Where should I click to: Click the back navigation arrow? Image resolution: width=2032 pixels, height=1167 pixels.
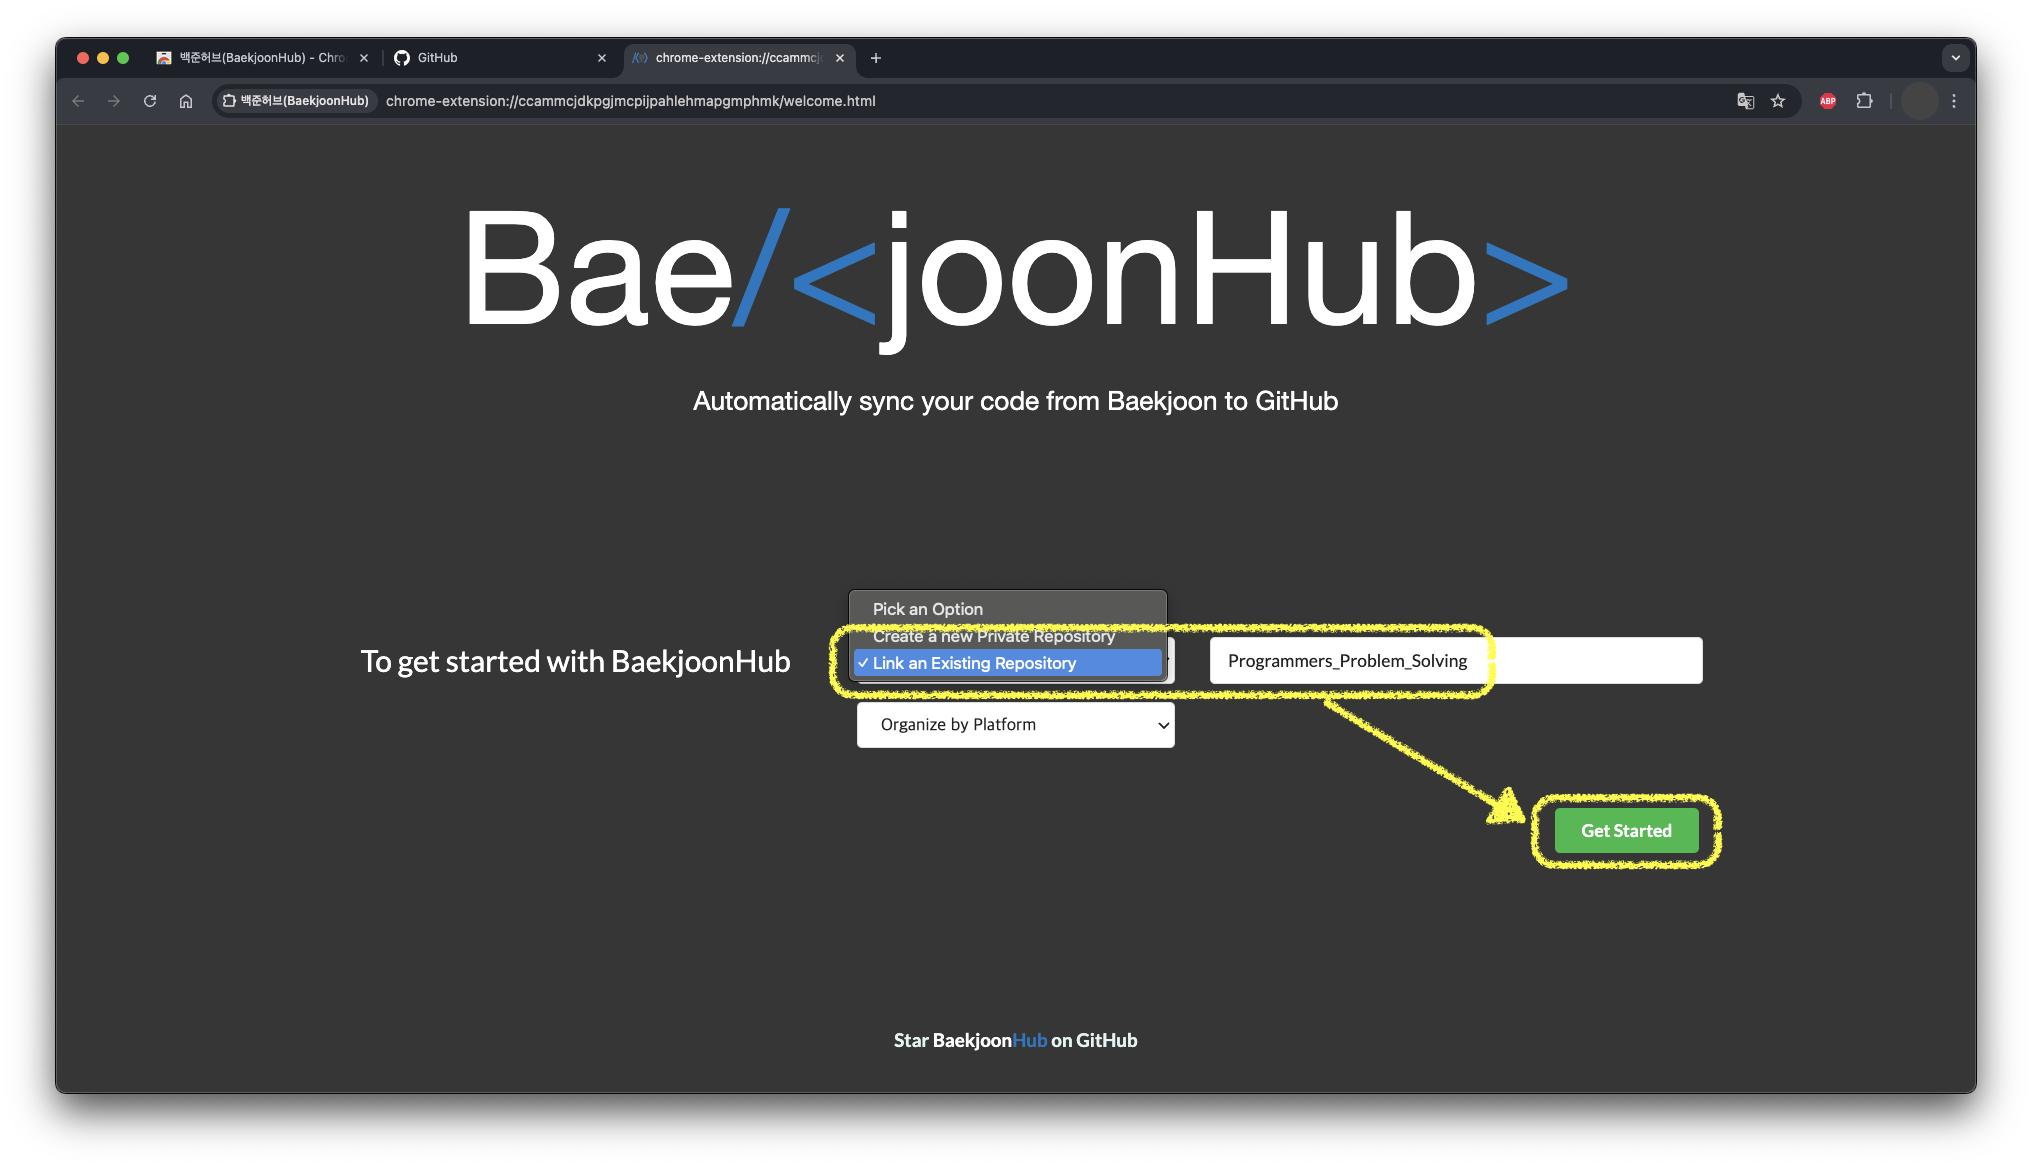point(78,101)
